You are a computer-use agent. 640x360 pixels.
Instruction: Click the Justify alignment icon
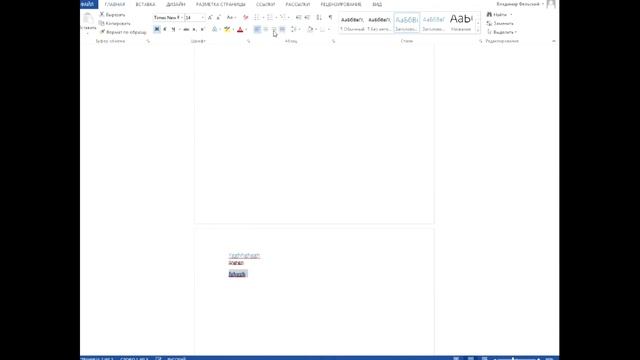[282, 29]
